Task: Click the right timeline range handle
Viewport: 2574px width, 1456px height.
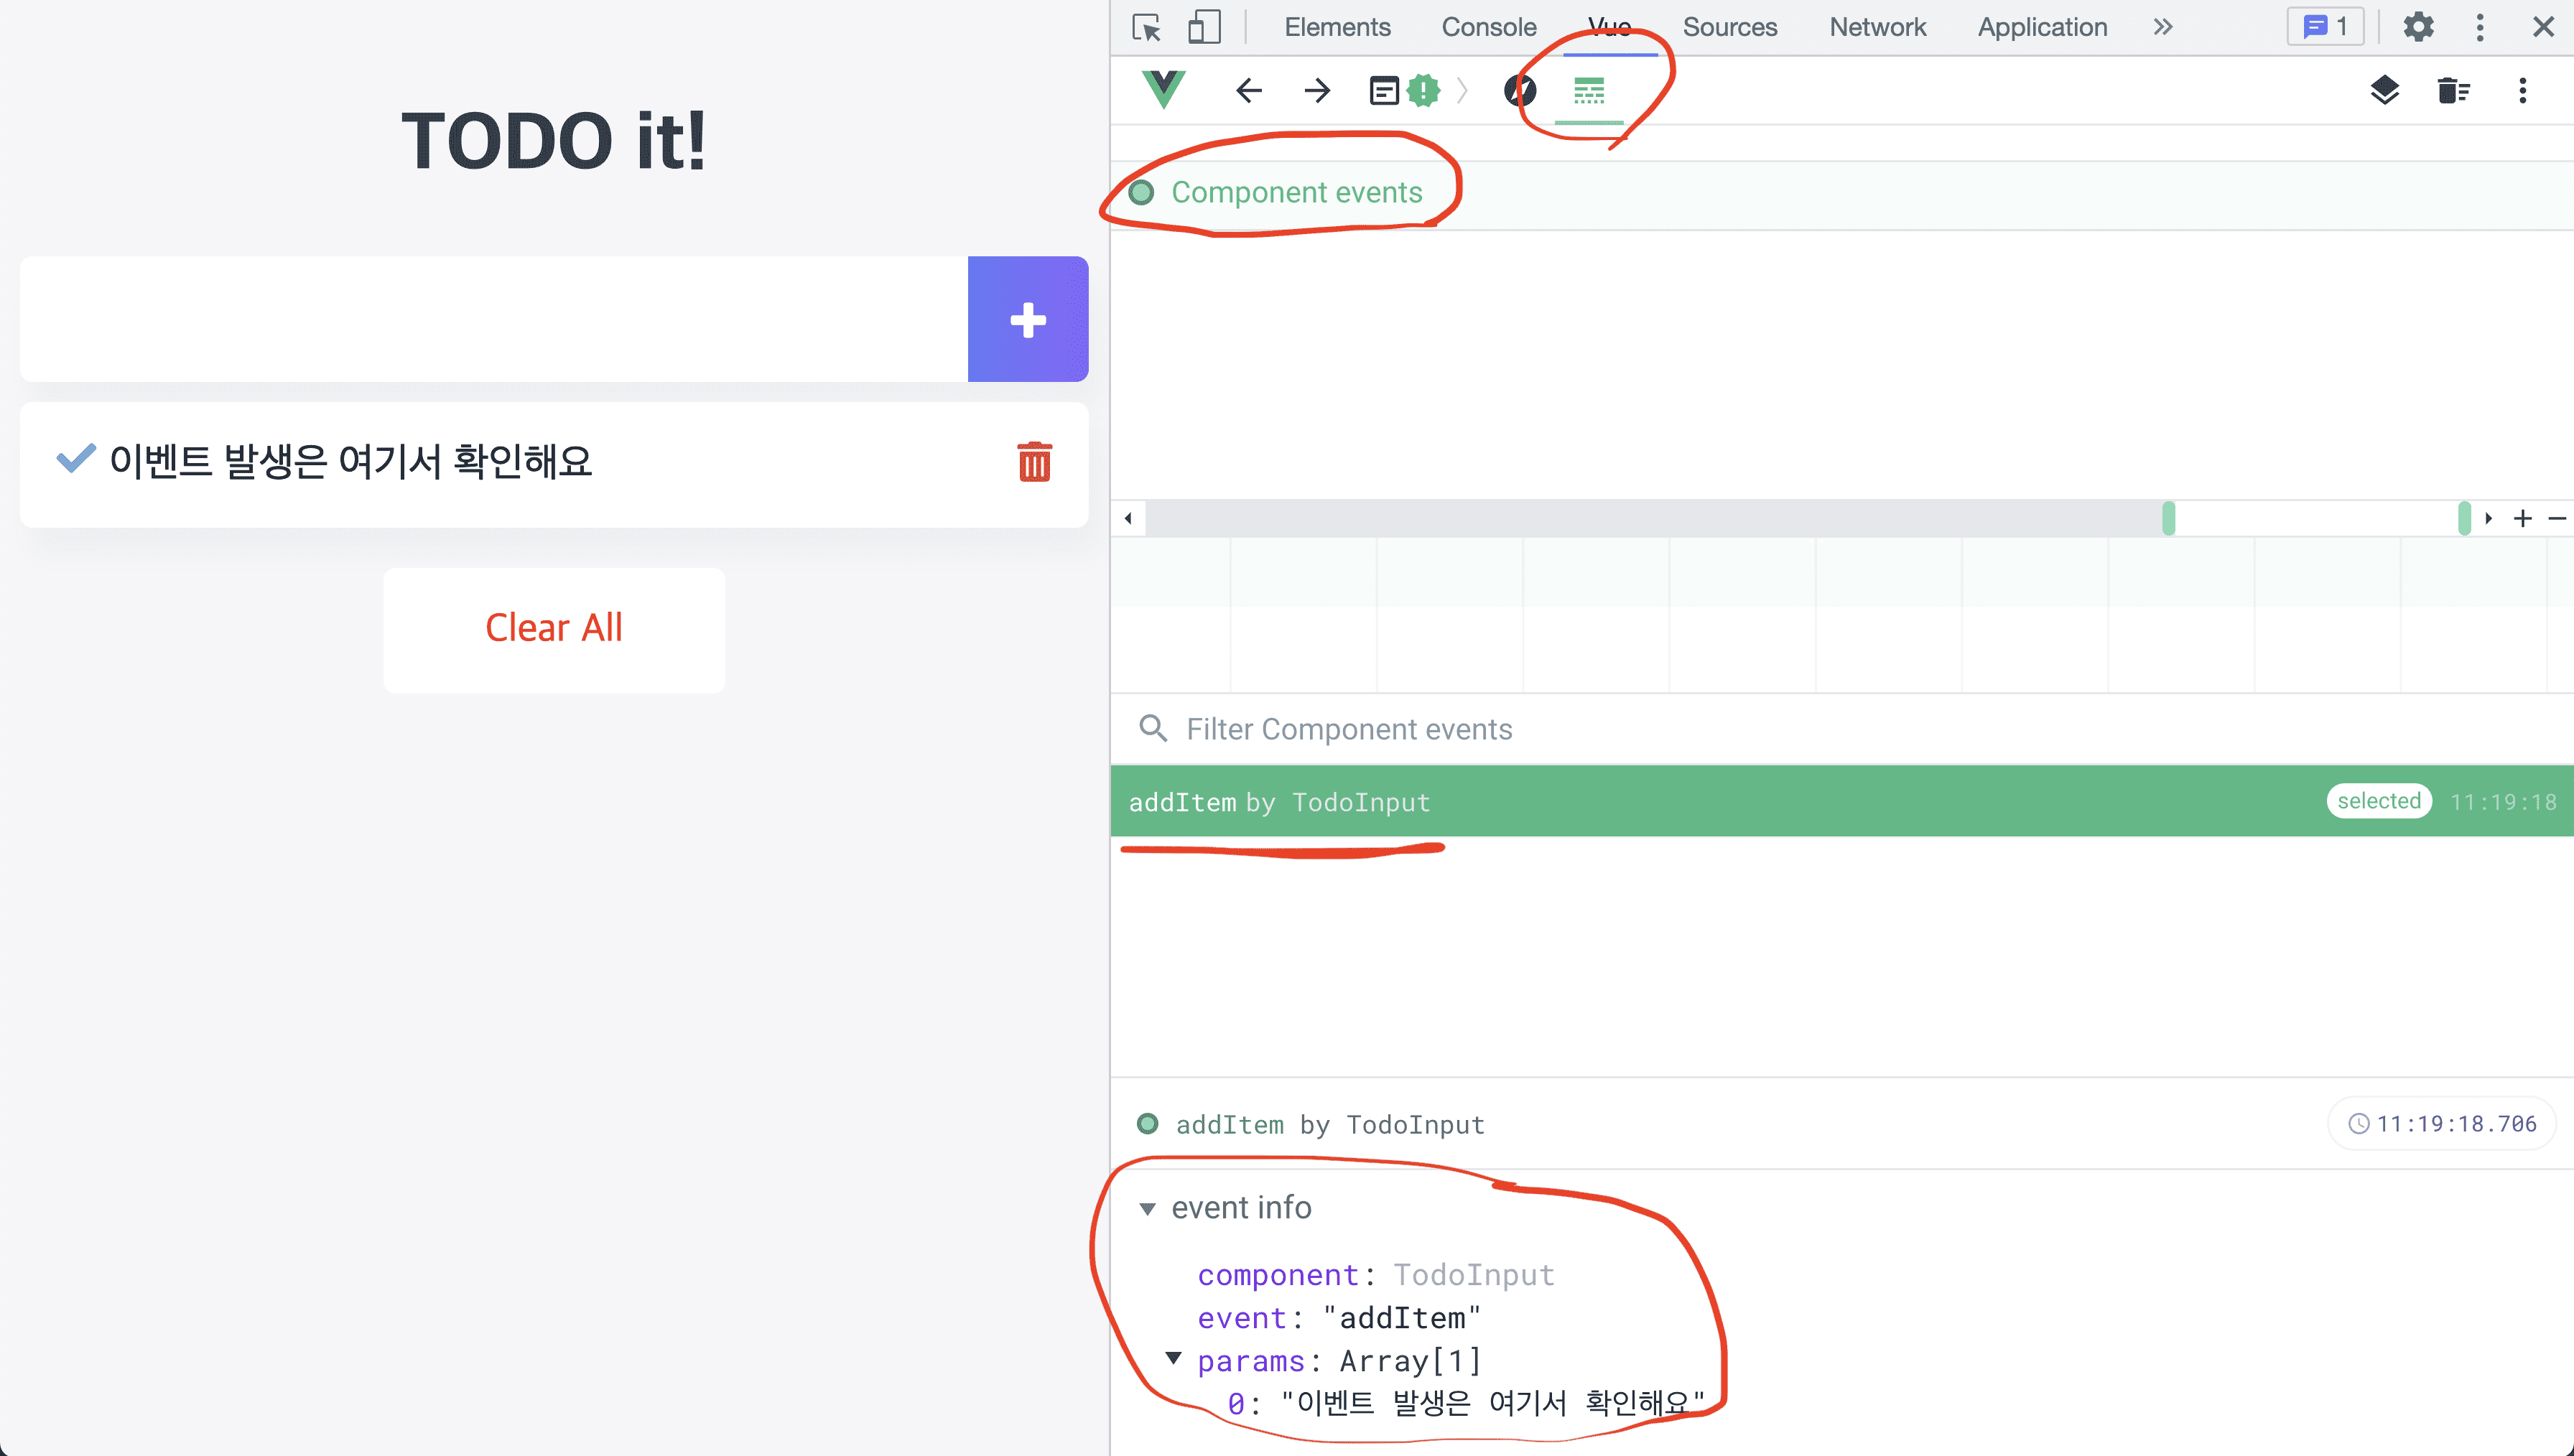Action: [2464, 518]
